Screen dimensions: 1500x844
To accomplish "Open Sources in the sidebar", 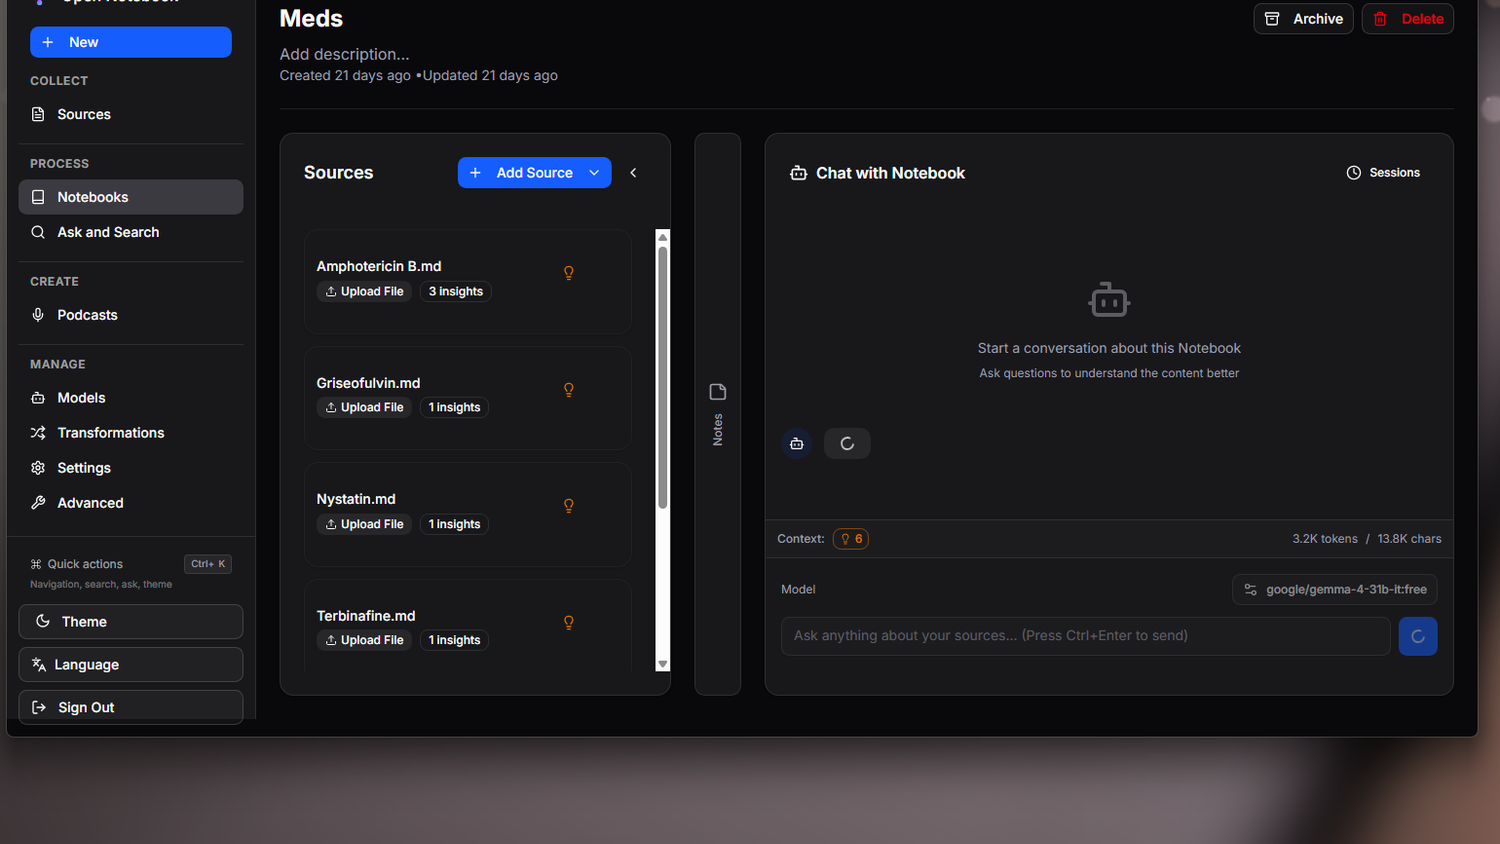I will pyautogui.click(x=131, y=114).
